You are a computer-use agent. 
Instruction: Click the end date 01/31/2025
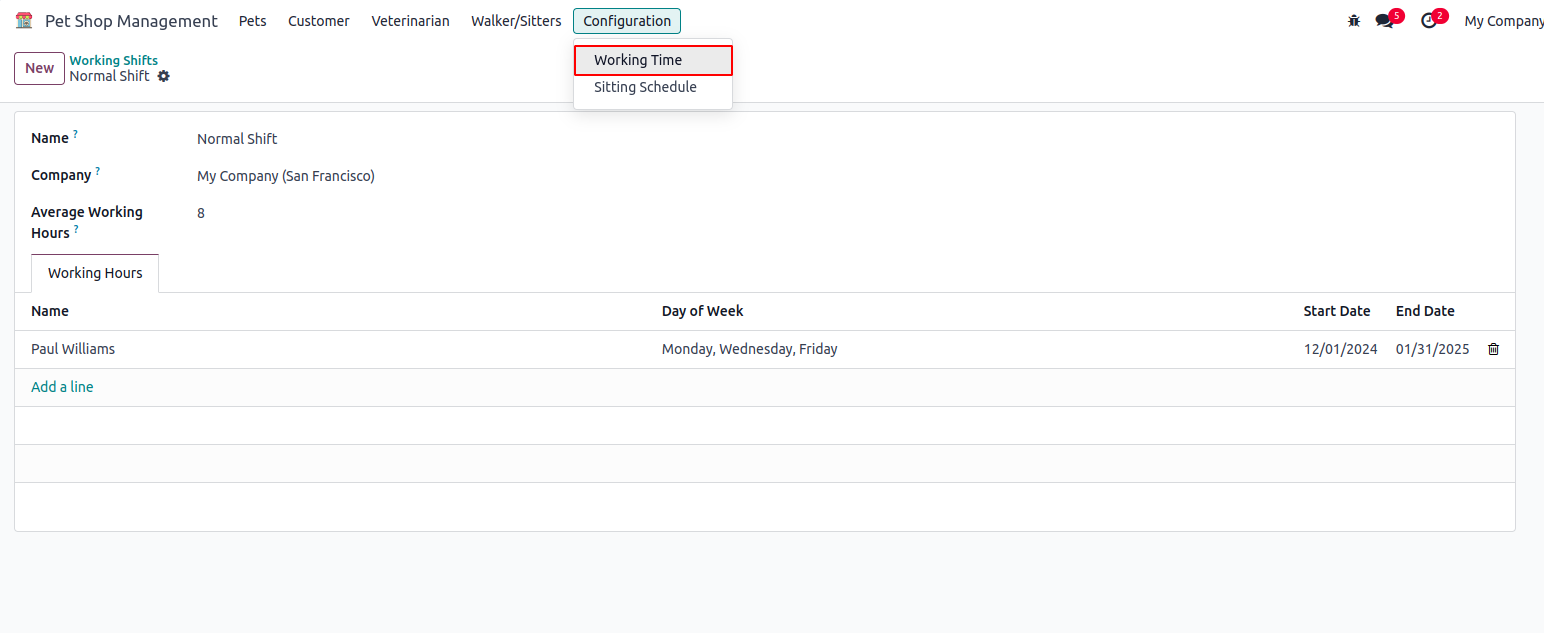pos(1433,349)
